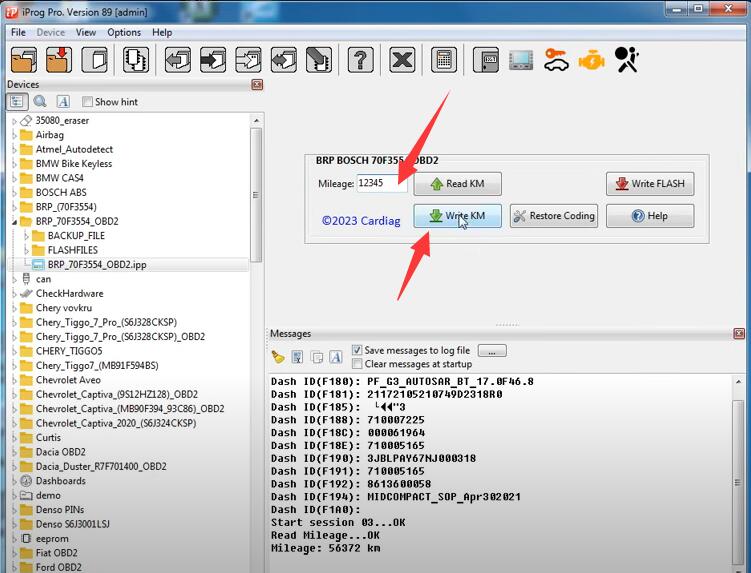Click the New document toolbar icon
This screenshot has width=751, height=573.
[94, 60]
